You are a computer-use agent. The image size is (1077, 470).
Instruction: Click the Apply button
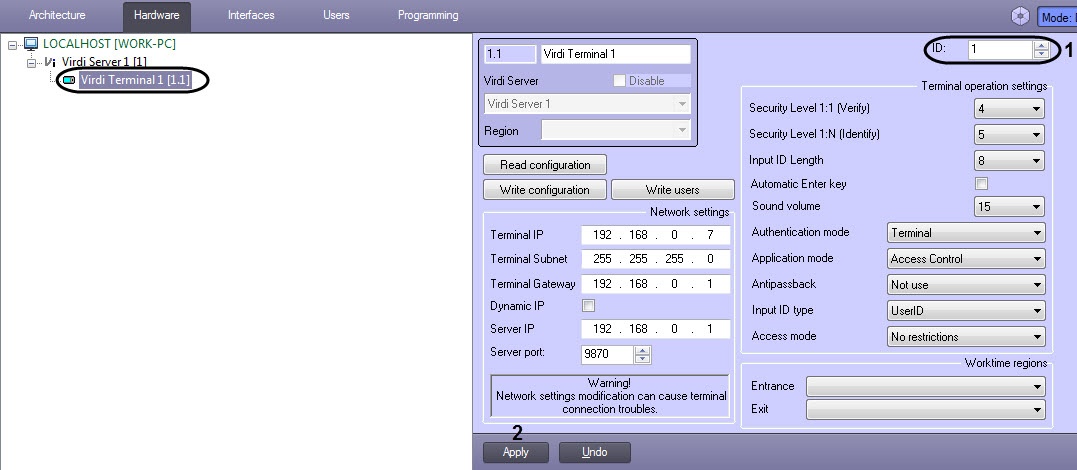coord(515,452)
